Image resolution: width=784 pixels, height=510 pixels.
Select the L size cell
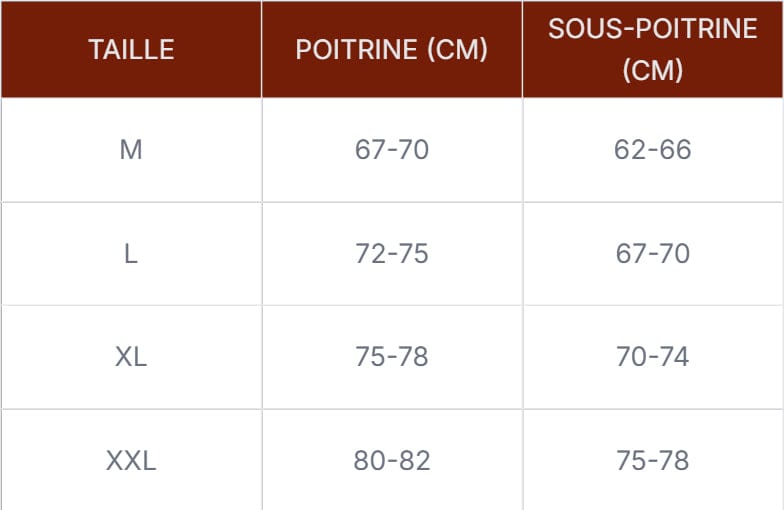coord(131,254)
